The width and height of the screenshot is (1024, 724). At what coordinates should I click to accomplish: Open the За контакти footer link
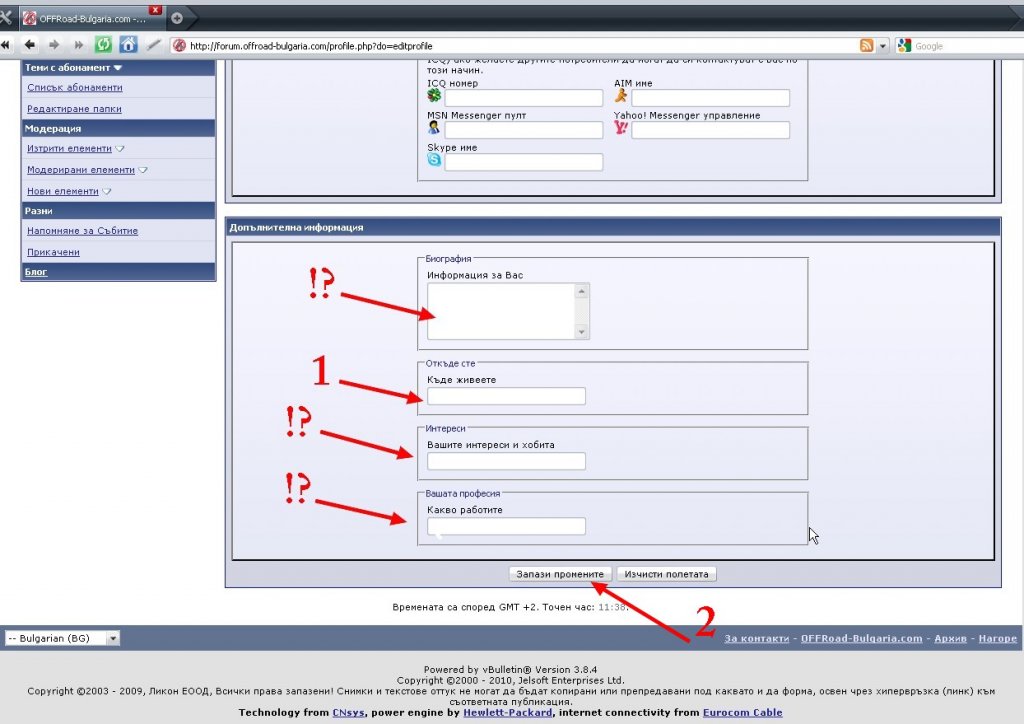pos(756,638)
